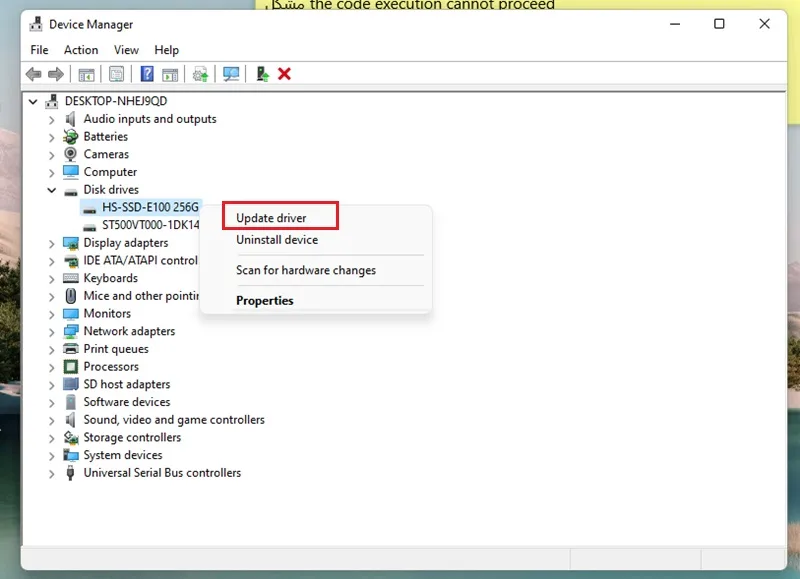Viewport: 800px width, 579px height.
Task: Click the Display adapters icon
Action: (x=70, y=243)
